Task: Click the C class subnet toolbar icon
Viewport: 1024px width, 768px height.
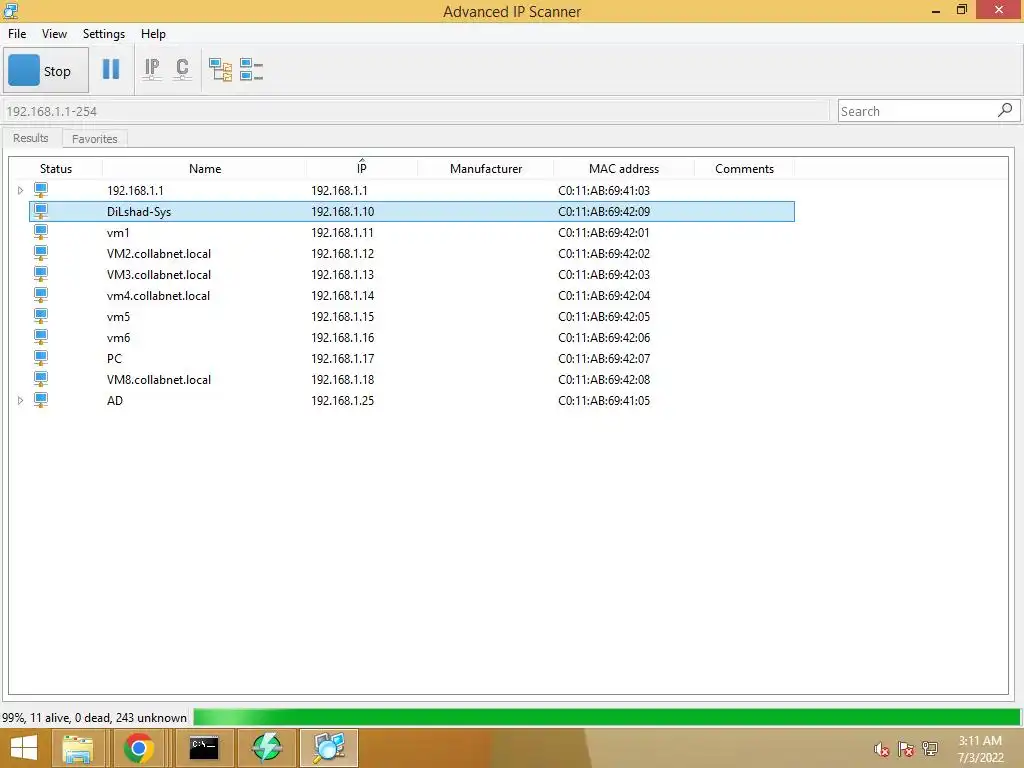Action: click(x=182, y=69)
